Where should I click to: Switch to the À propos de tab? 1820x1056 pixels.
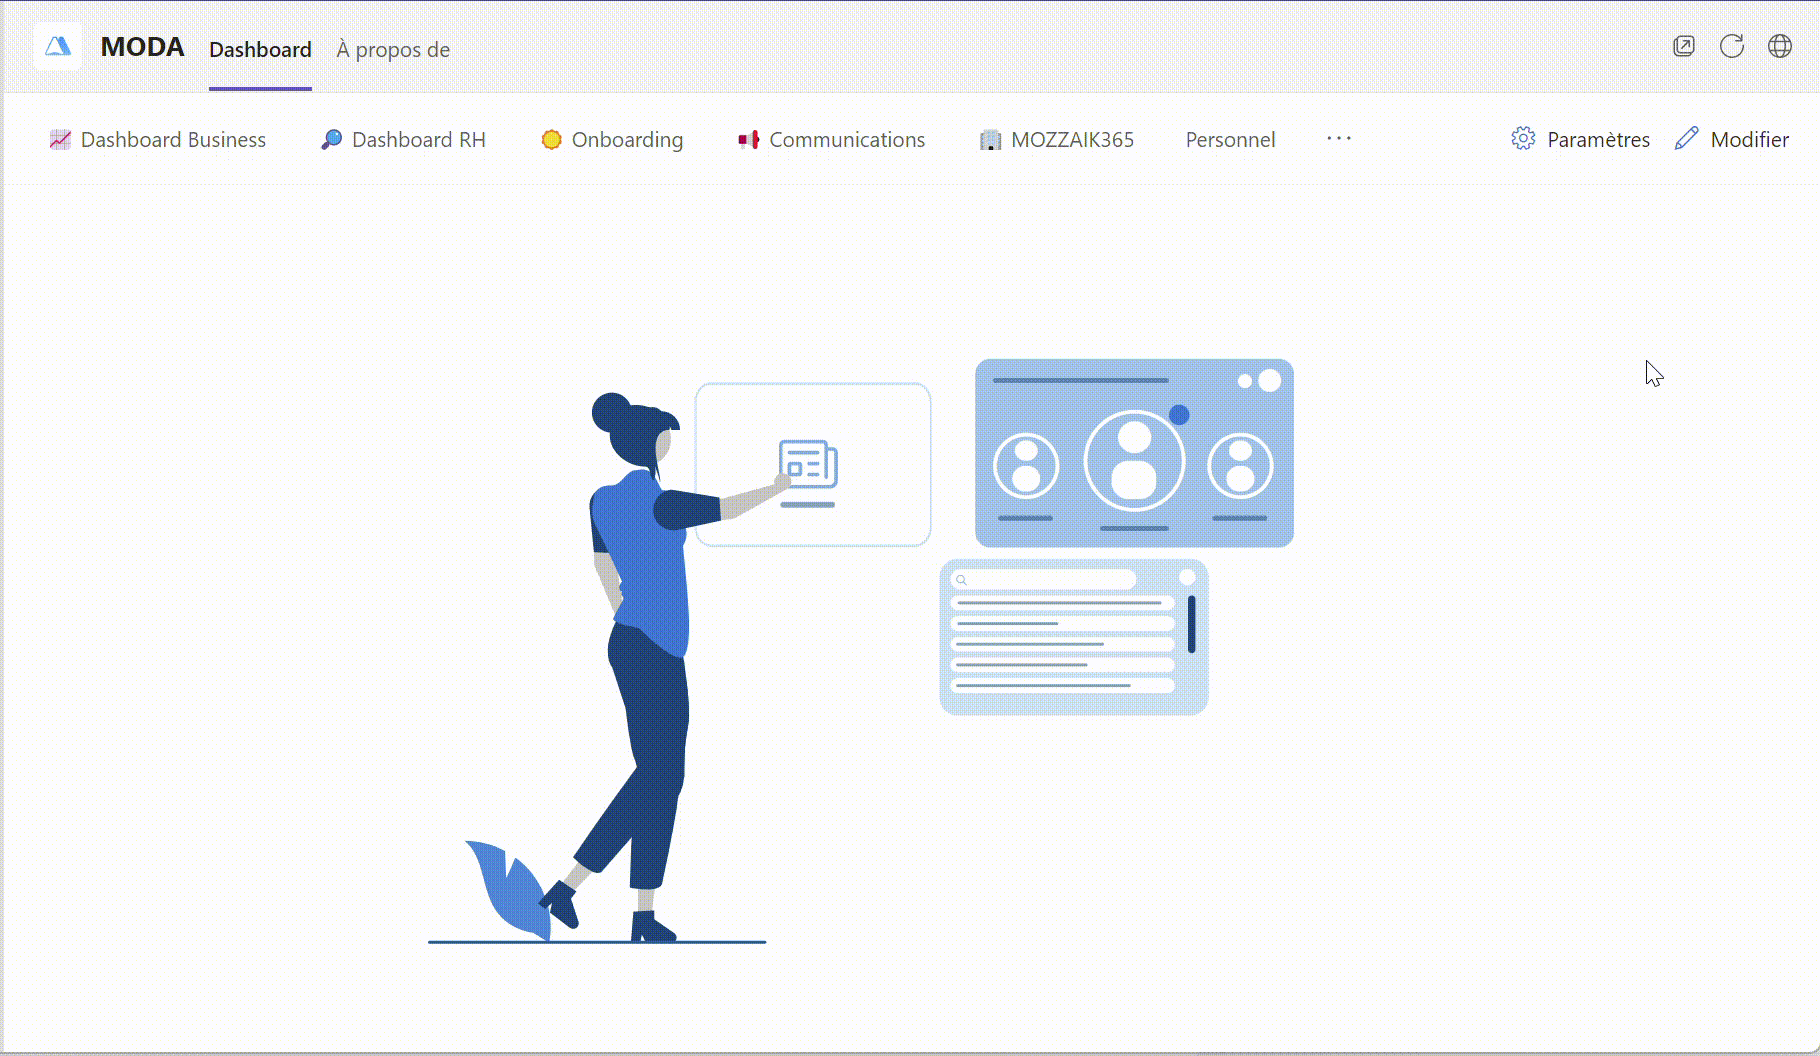pos(393,49)
